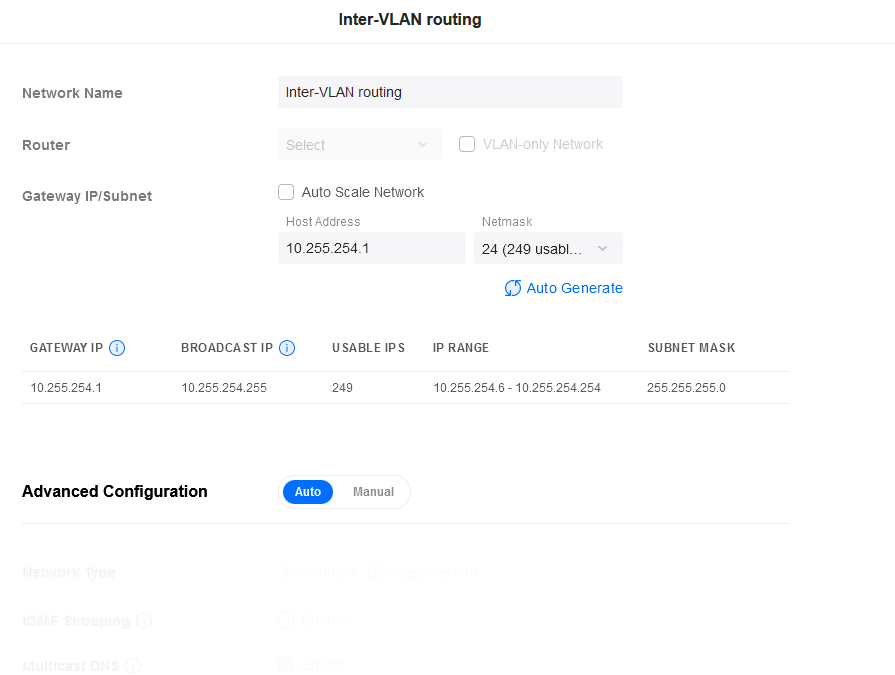895x675 pixels.
Task: Switch Advanced Configuration to Manual
Action: [x=373, y=492]
